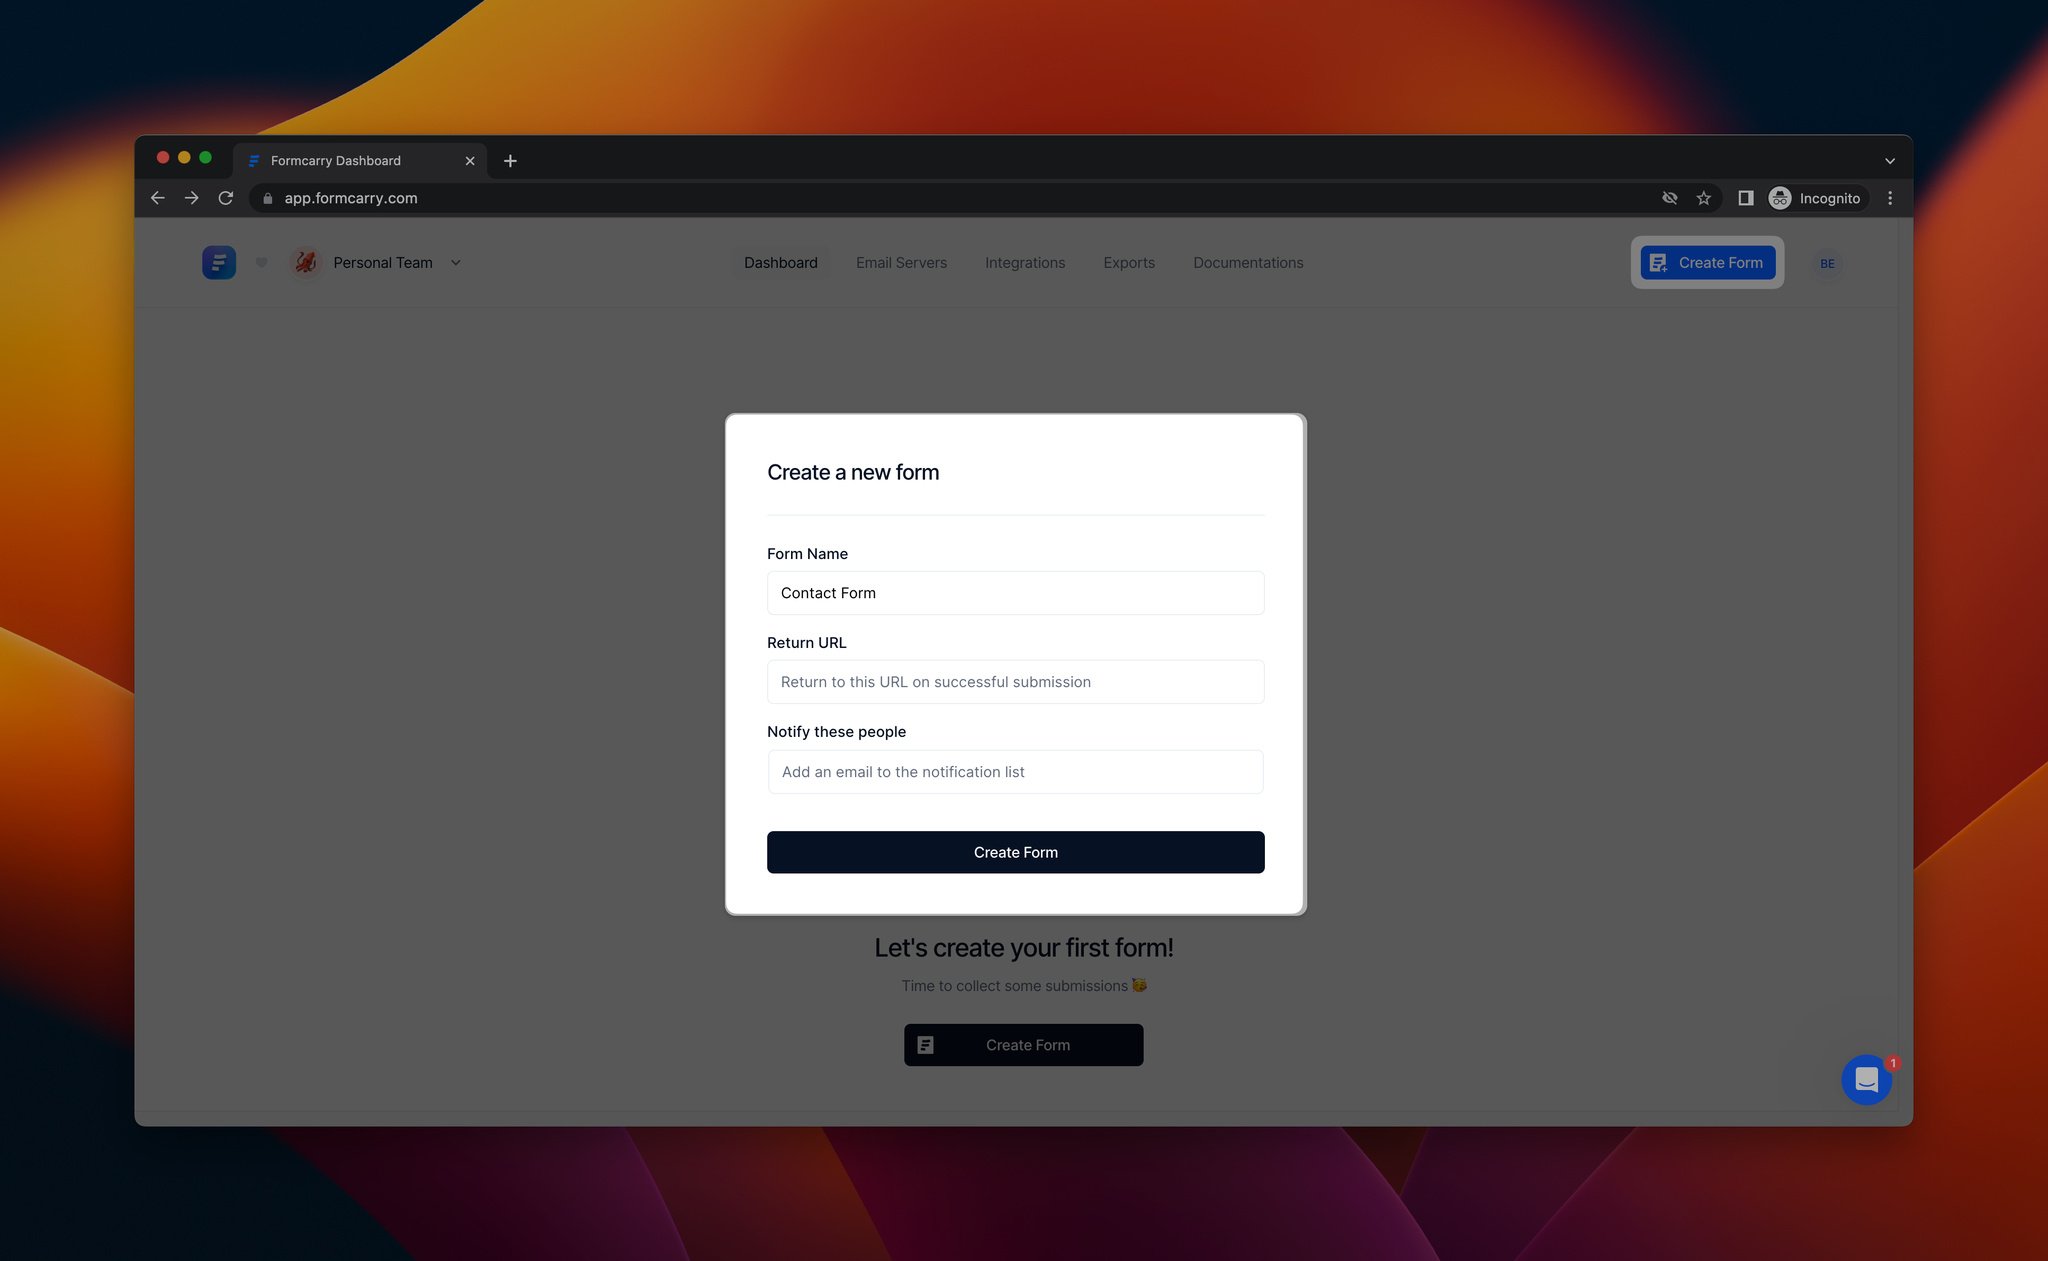This screenshot has width=2048, height=1261.
Task: Click the Form Name input field
Action: click(x=1015, y=592)
